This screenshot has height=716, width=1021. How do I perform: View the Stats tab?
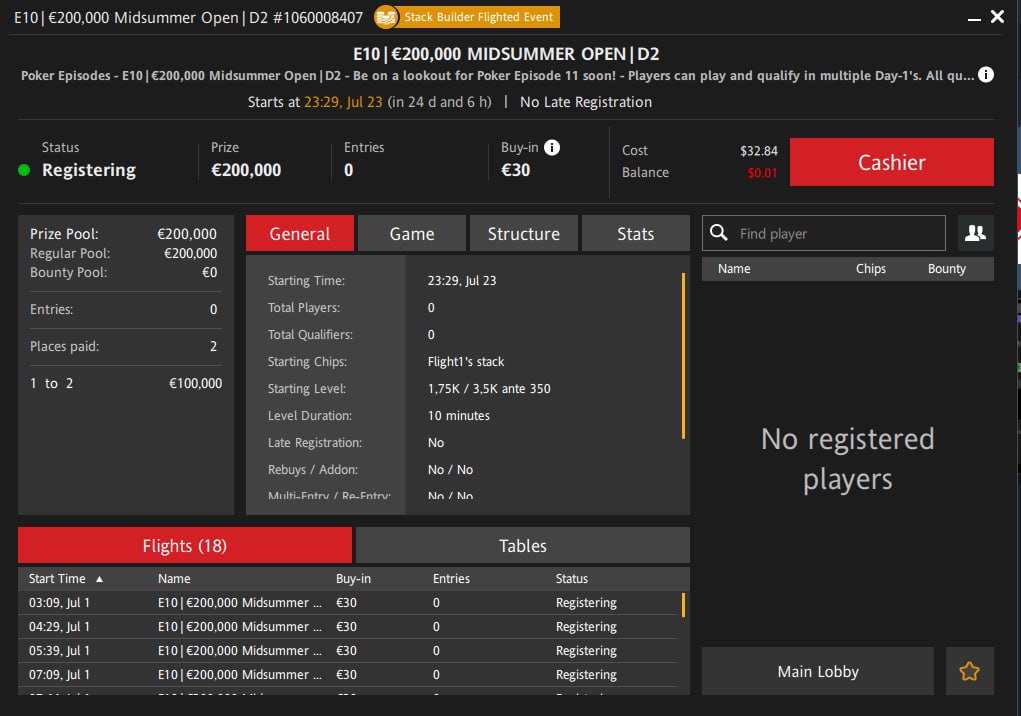[635, 233]
